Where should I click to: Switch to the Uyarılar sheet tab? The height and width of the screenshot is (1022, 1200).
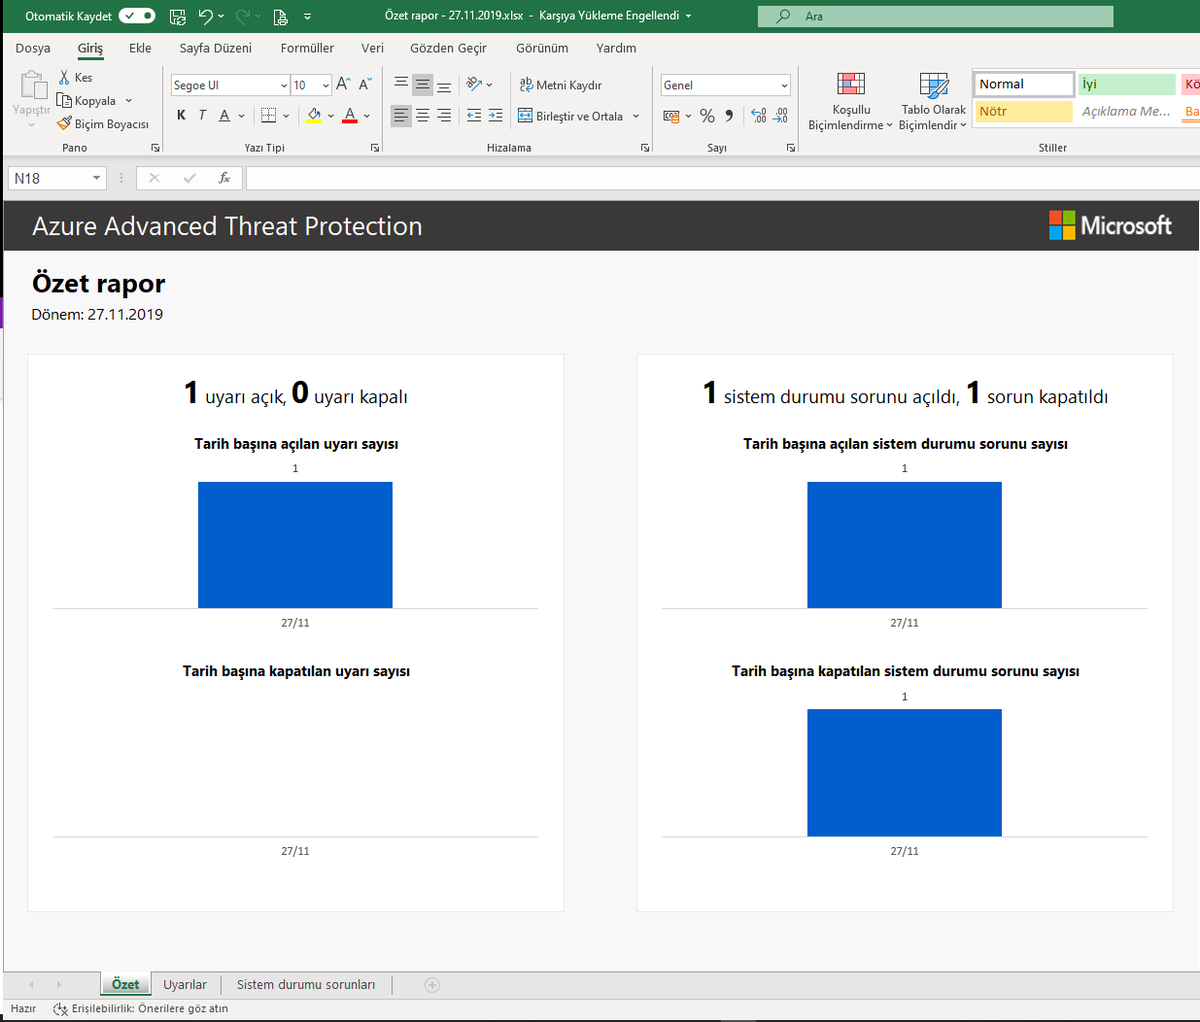pos(184,984)
